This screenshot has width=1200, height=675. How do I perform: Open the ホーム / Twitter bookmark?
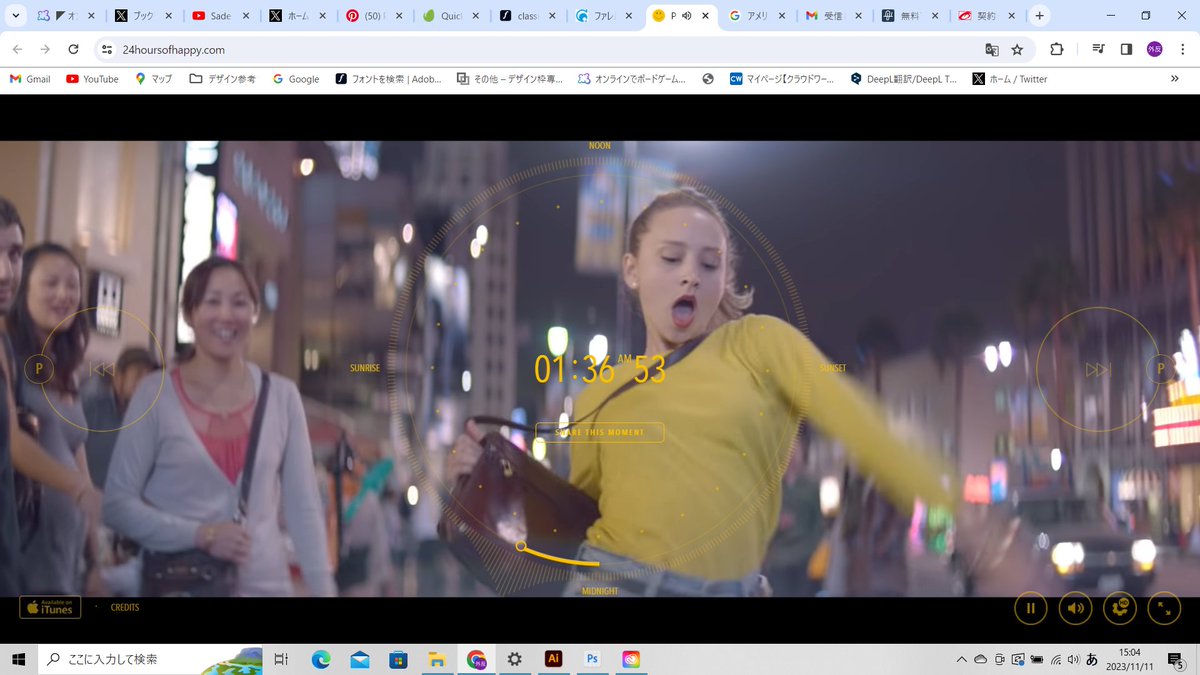pos(1009,79)
